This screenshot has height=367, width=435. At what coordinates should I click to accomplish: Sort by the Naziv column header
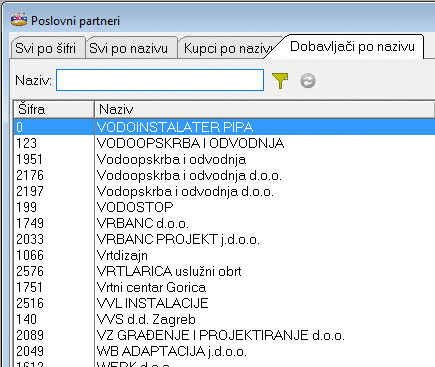point(265,109)
